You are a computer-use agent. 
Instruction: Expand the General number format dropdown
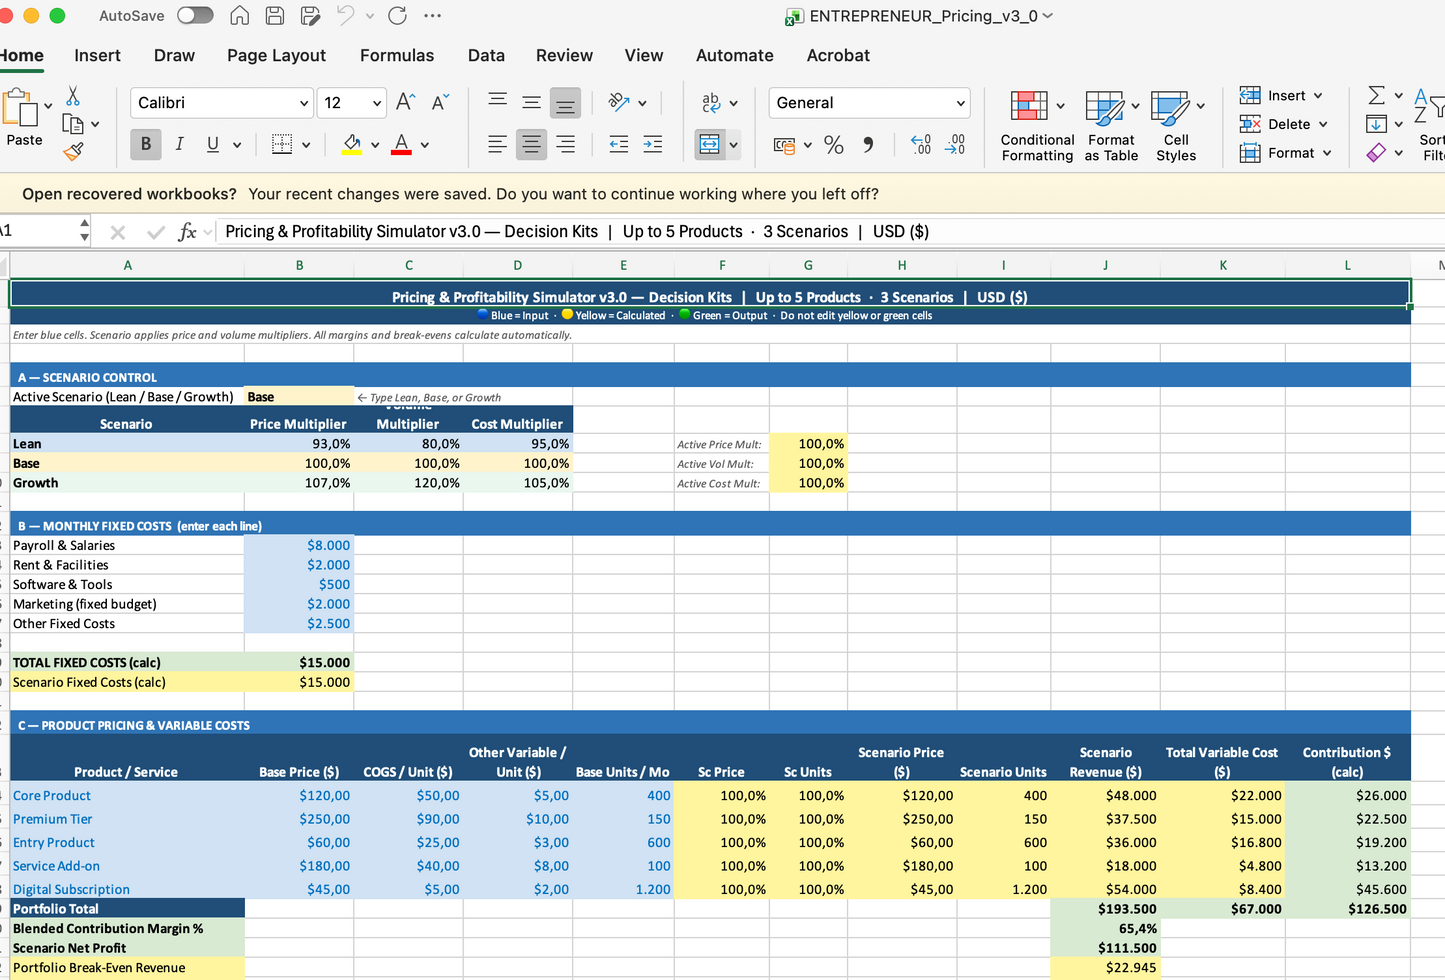[960, 103]
